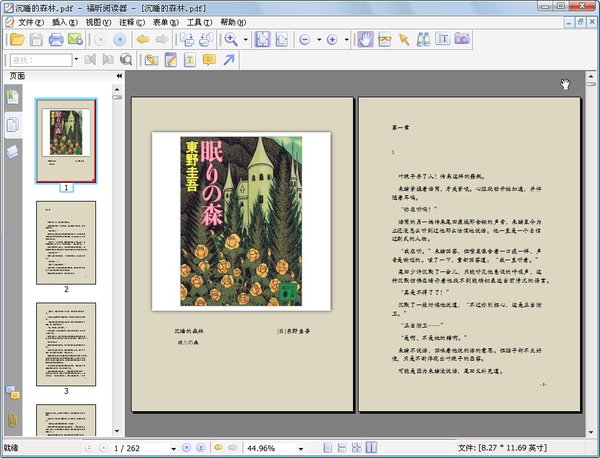Image resolution: width=600 pixels, height=458 pixels.
Task: Click the Print icon in toolbar
Action: 57,40
